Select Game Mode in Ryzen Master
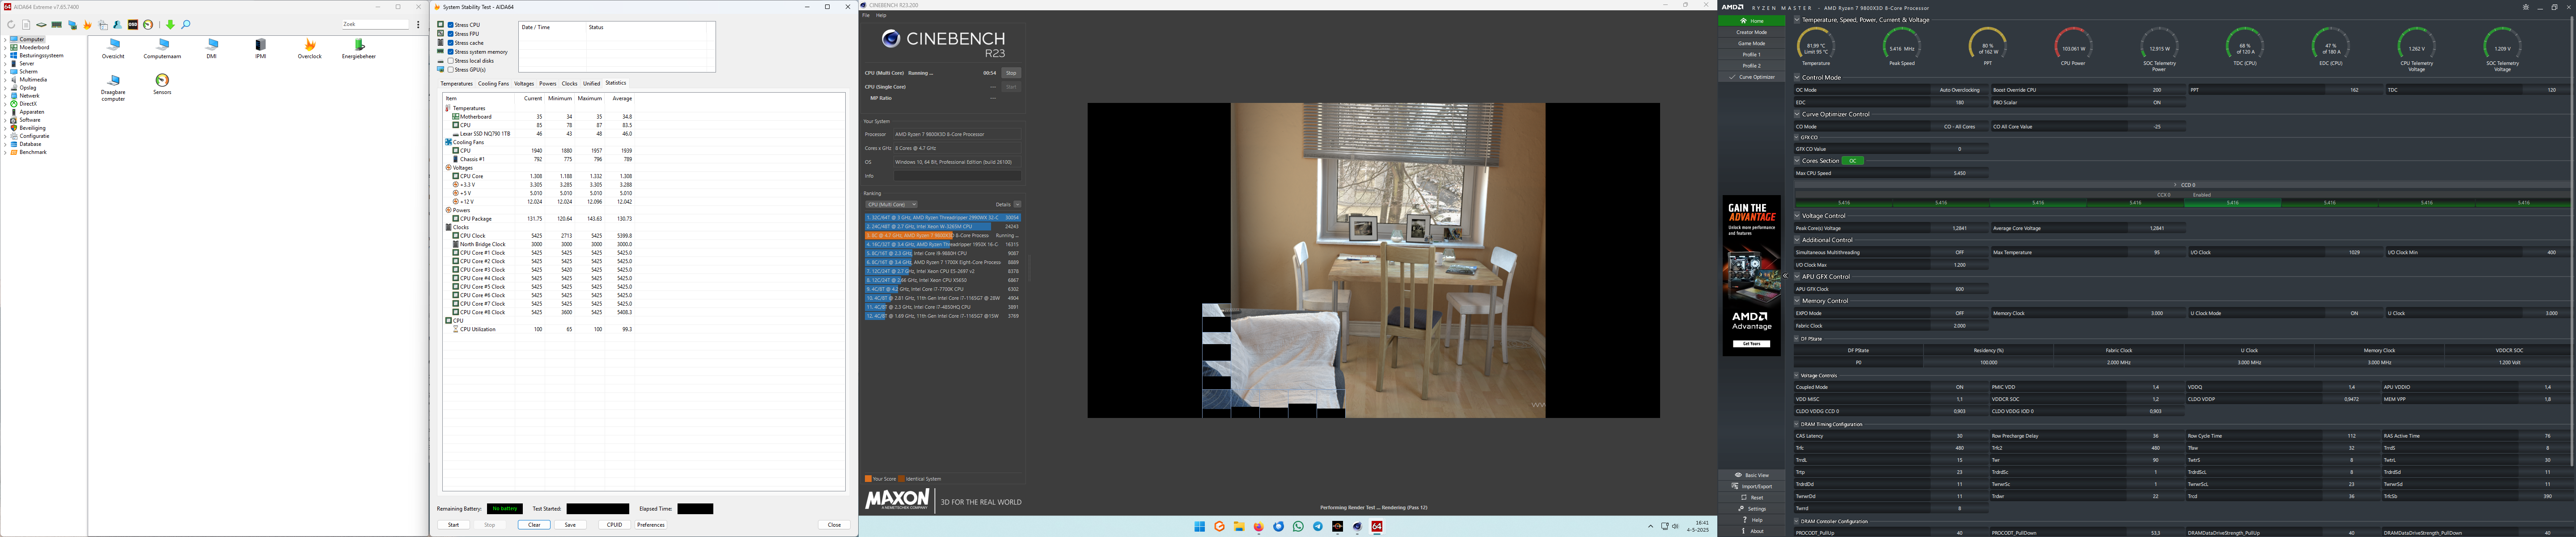 pyautogui.click(x=1752, y=44)
